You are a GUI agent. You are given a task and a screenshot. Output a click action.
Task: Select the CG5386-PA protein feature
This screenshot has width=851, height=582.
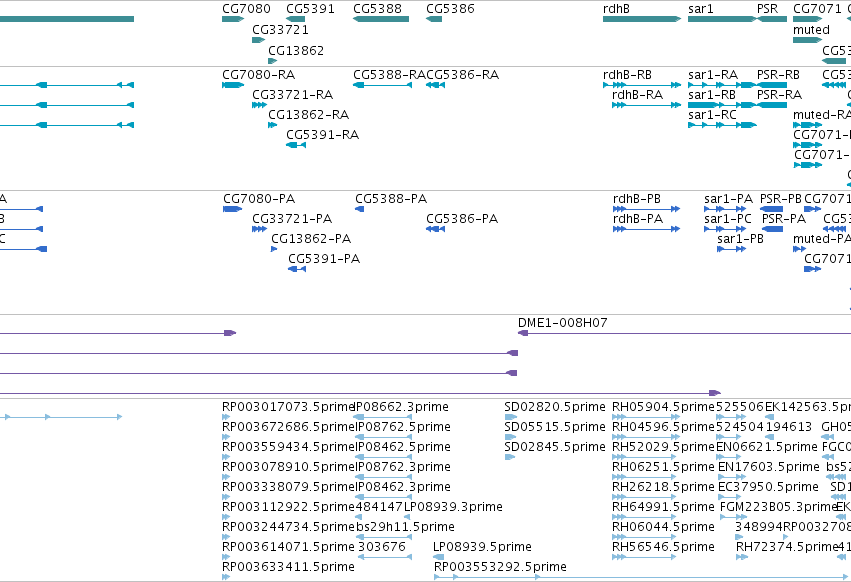435,229
